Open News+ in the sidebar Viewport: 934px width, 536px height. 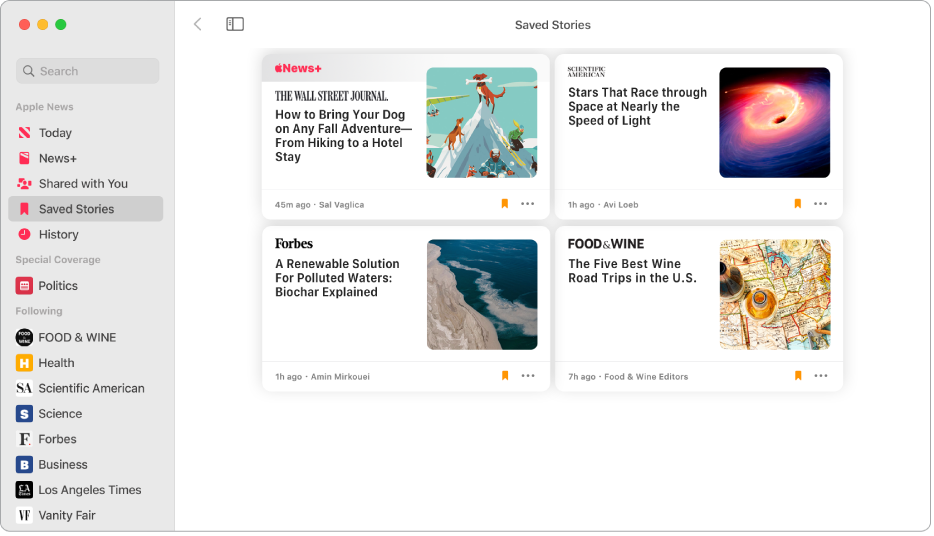click(86, 158)
